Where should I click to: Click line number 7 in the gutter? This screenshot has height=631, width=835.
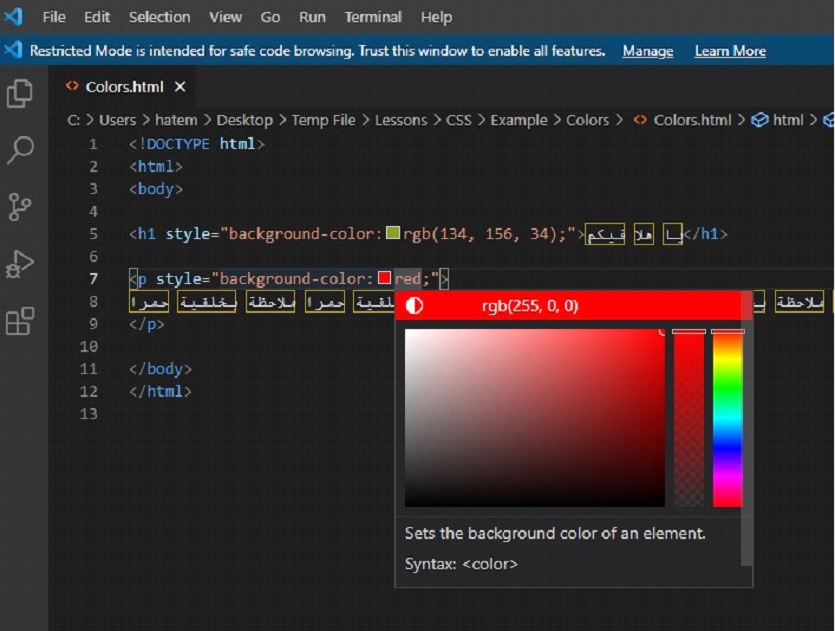point(94,278)
